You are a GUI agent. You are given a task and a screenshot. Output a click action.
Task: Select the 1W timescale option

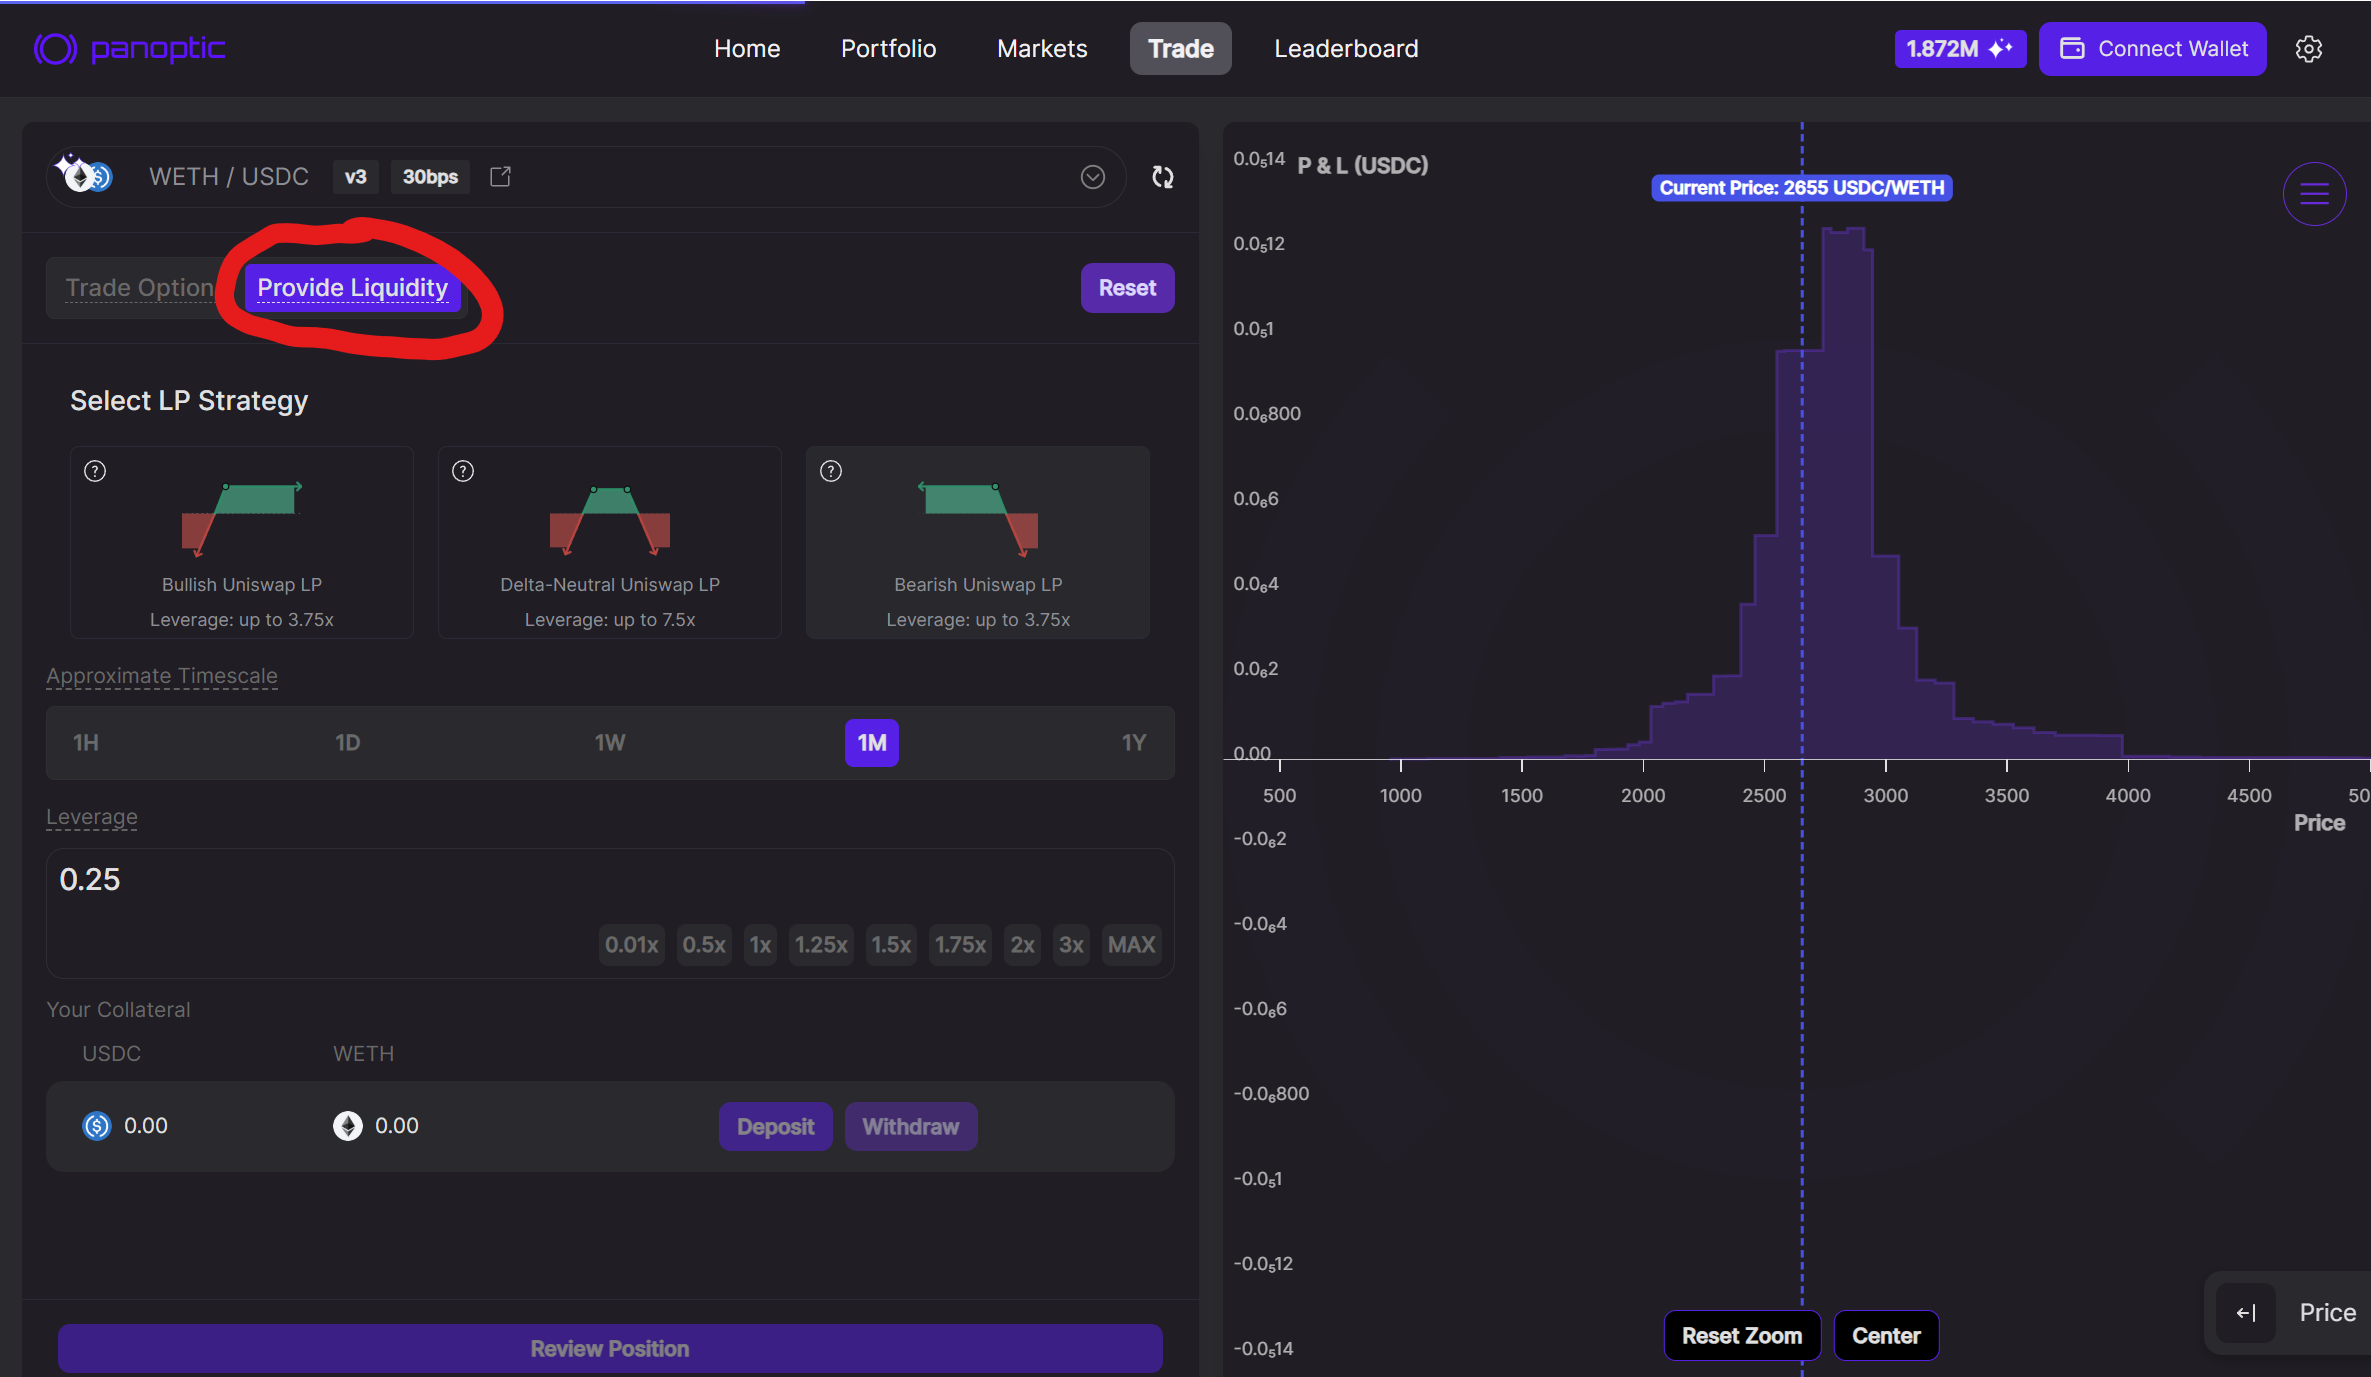(x=609, y=743)
